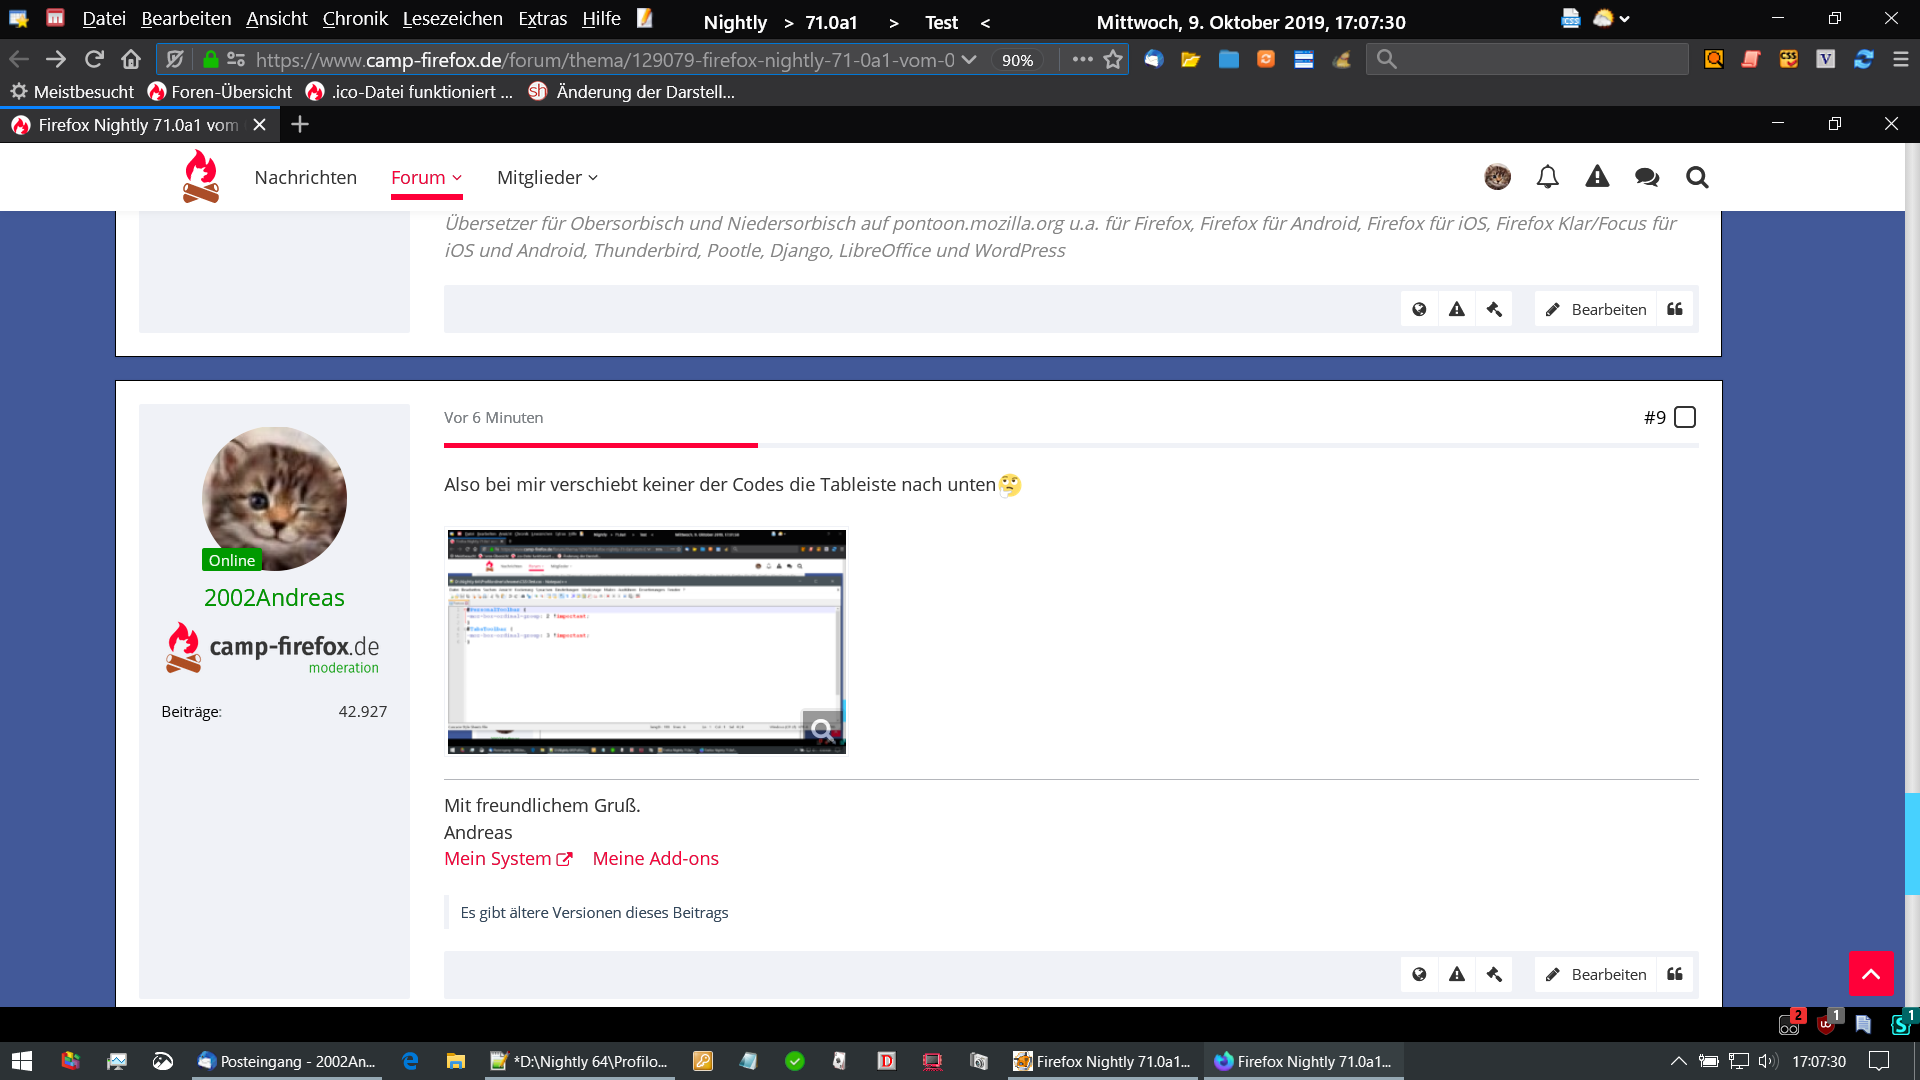Click the page vertical scrollbar thumb

(1912, 843)
